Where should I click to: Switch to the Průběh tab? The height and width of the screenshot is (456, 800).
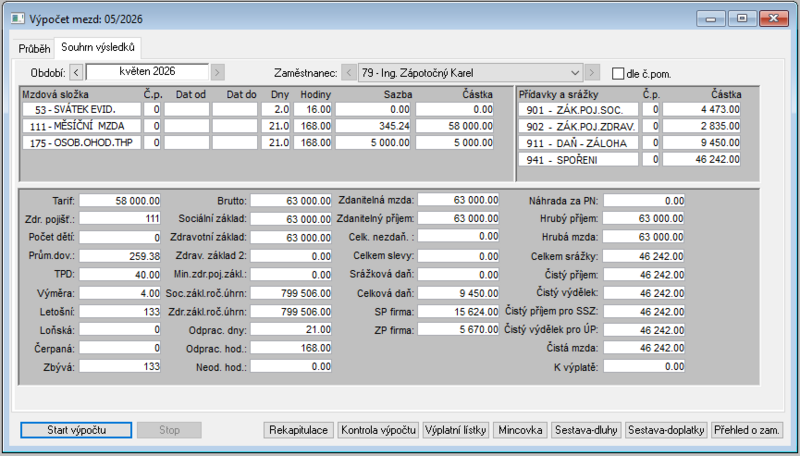34,48
